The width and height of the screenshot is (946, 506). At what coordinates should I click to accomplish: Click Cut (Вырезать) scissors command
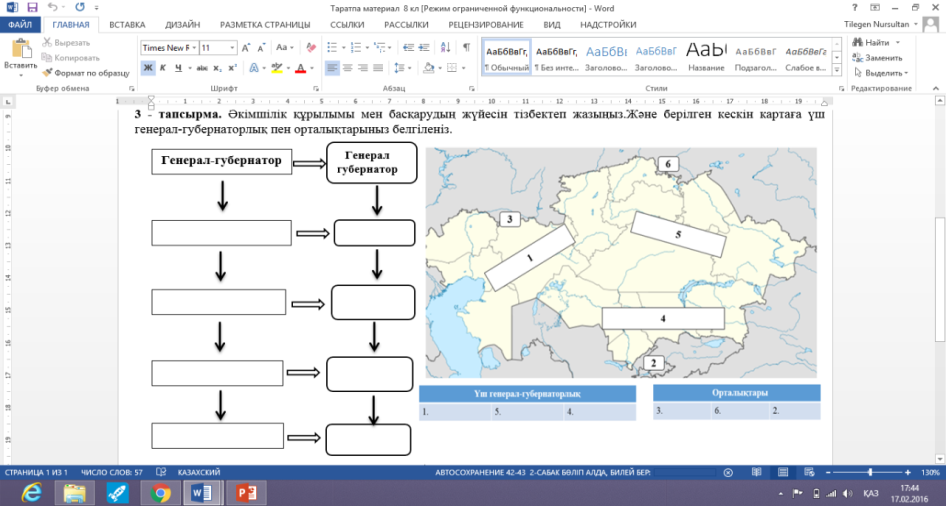click(x=66, y=43)
